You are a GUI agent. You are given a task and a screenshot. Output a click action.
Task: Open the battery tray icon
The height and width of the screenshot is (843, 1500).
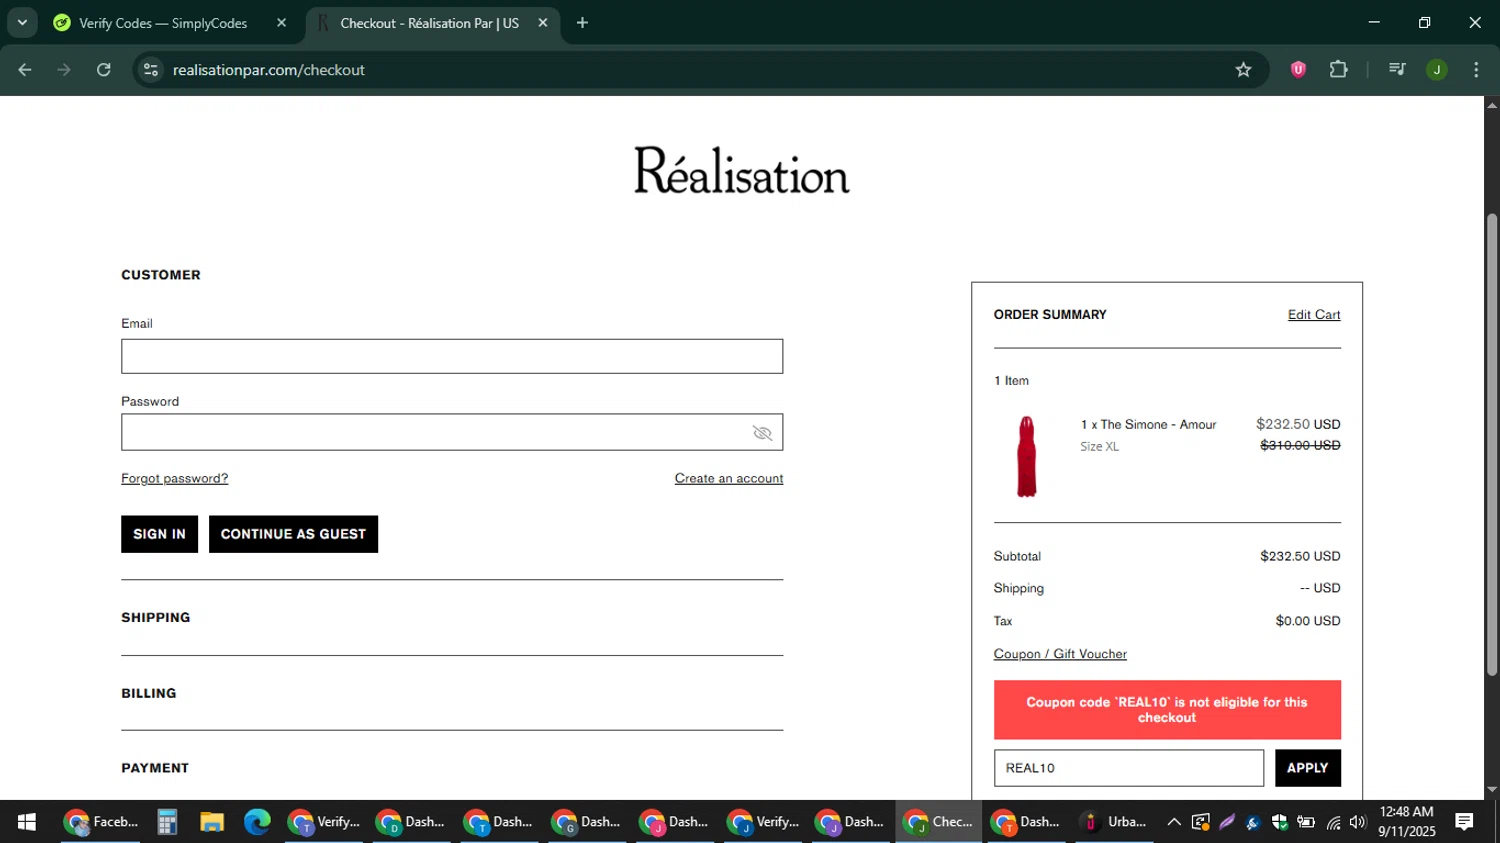pyautogui.click(x=1306, y=822)
